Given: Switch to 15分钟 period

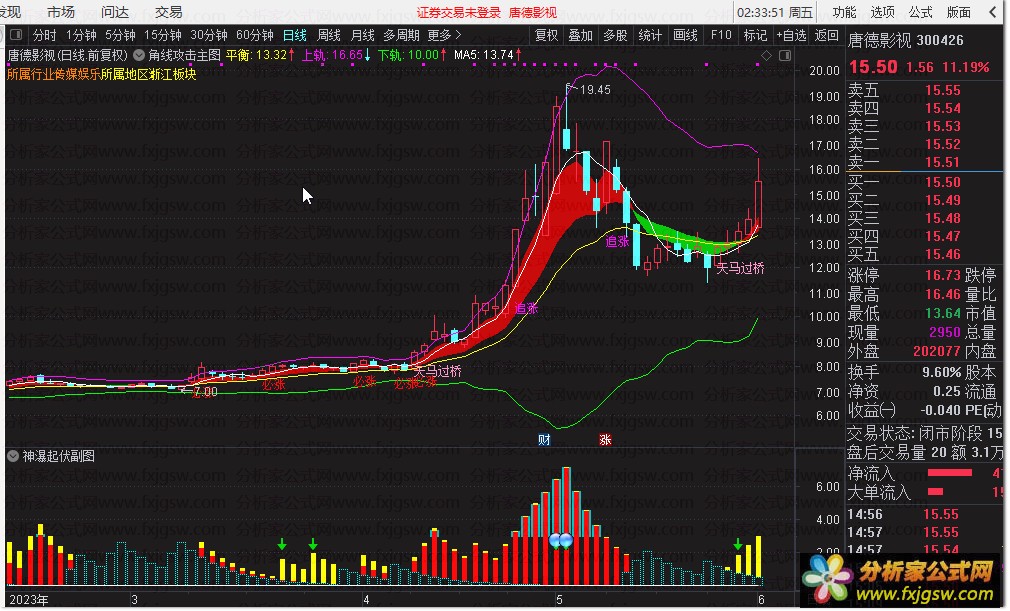Looking at the screenshot, I should pos(162,35).
